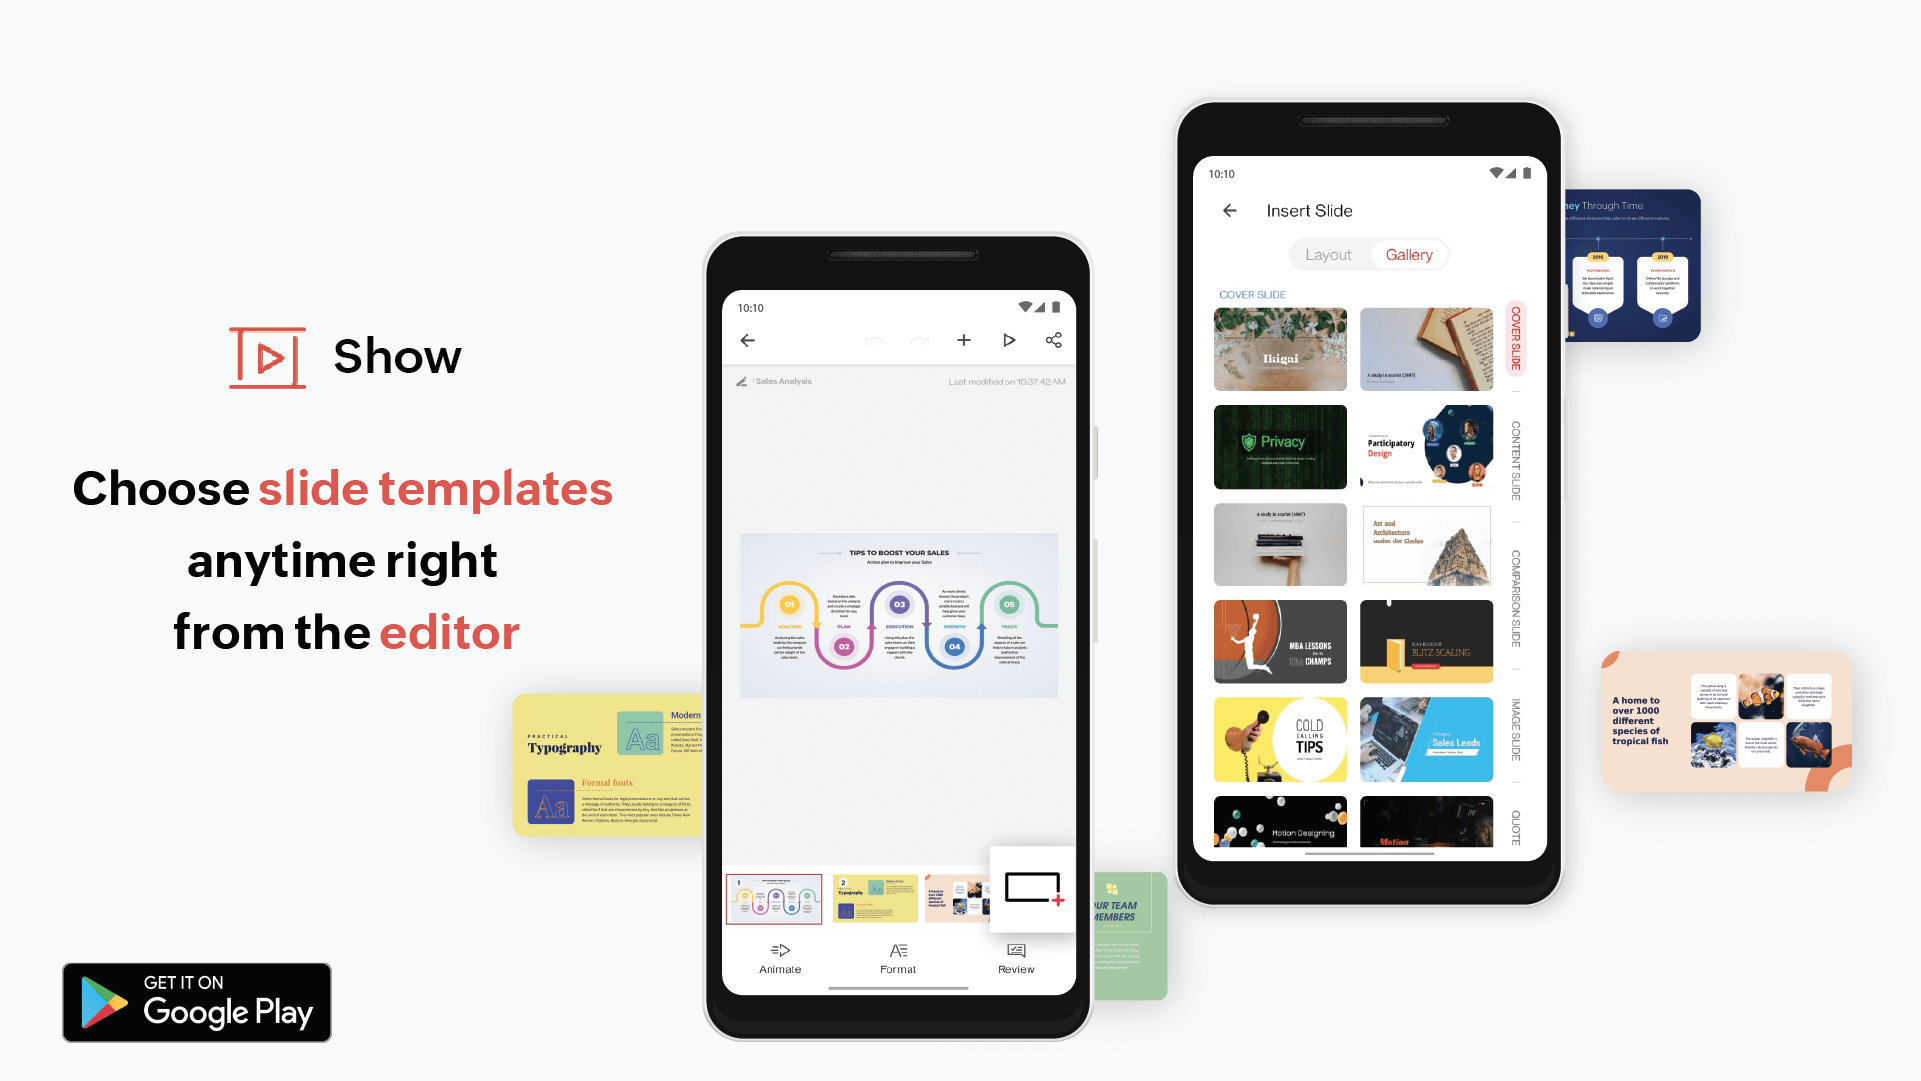Select the Privacy content slide template
Viewport: 1921px width, 1081px height.
point(1280,445)
